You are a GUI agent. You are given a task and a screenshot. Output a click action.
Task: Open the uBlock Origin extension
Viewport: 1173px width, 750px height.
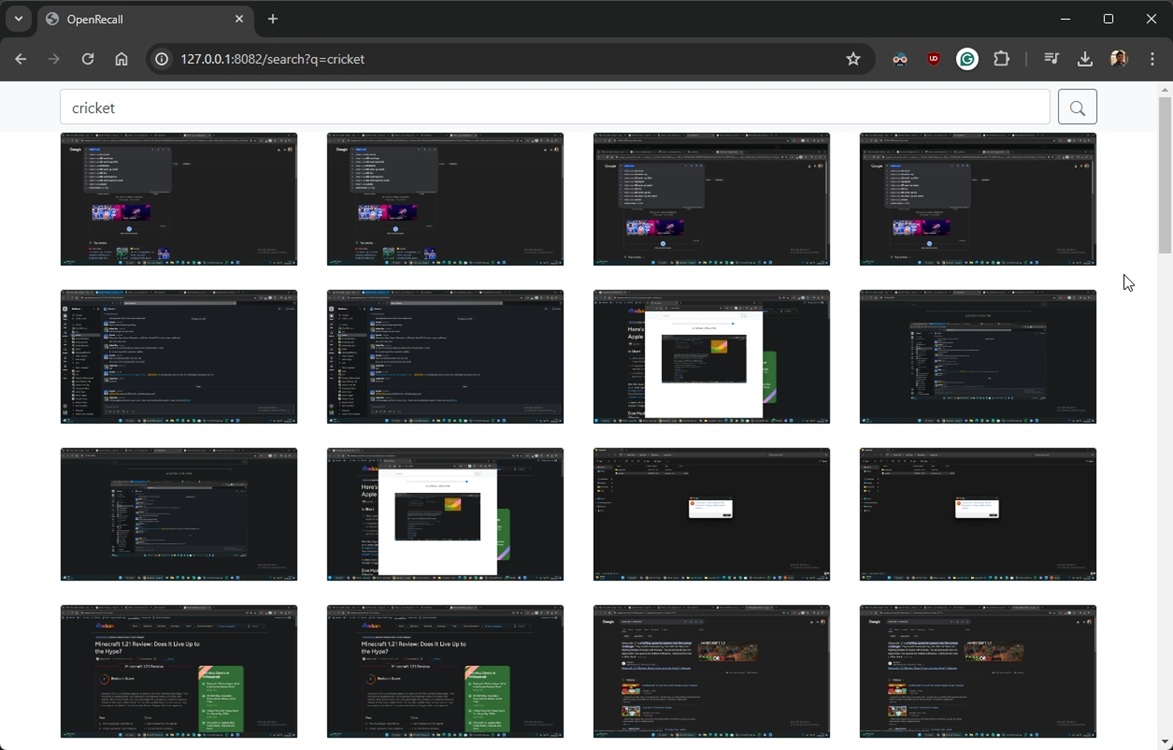(933, 59)
